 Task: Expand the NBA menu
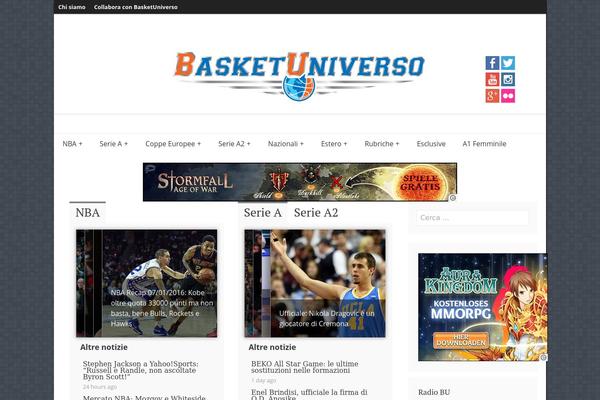[72, 144]
